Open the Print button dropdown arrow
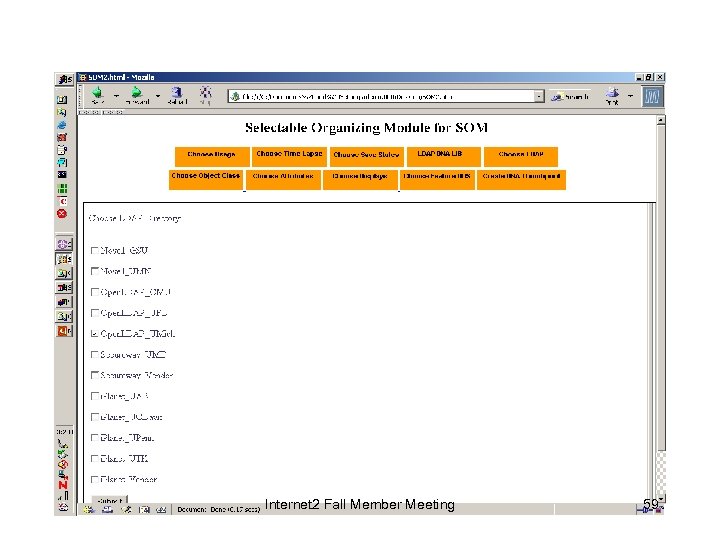Image resolution: width=720 pixels, height=540 pixels. [630, 96]
